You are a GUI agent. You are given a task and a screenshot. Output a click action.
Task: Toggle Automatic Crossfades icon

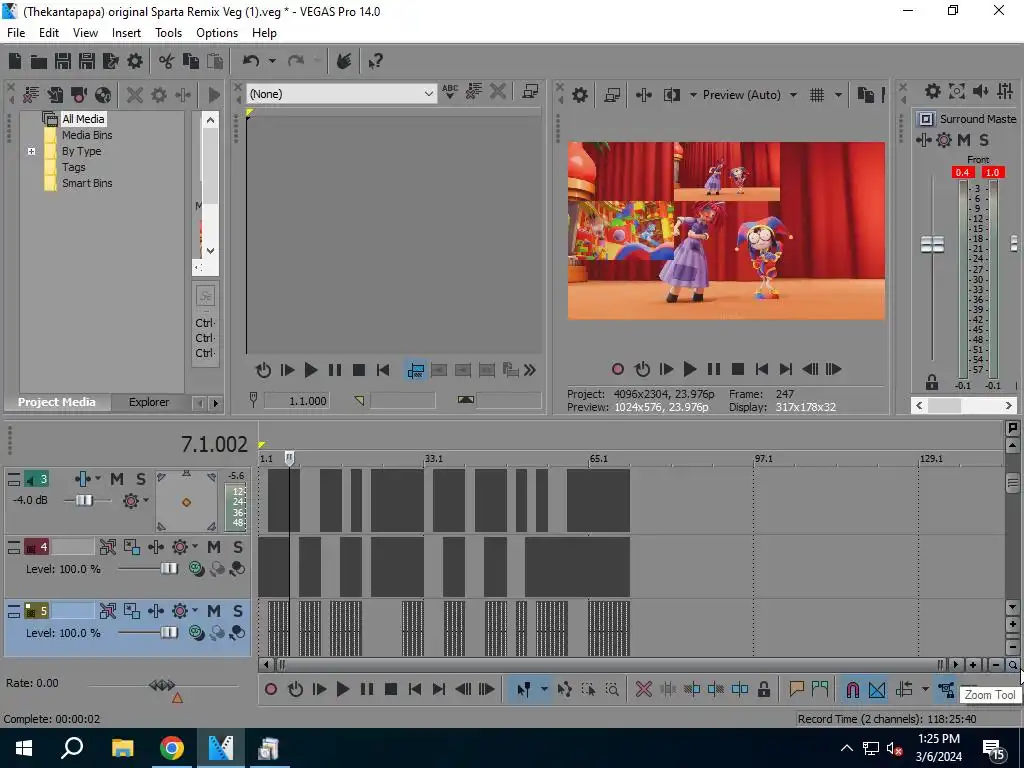(877, 689)
